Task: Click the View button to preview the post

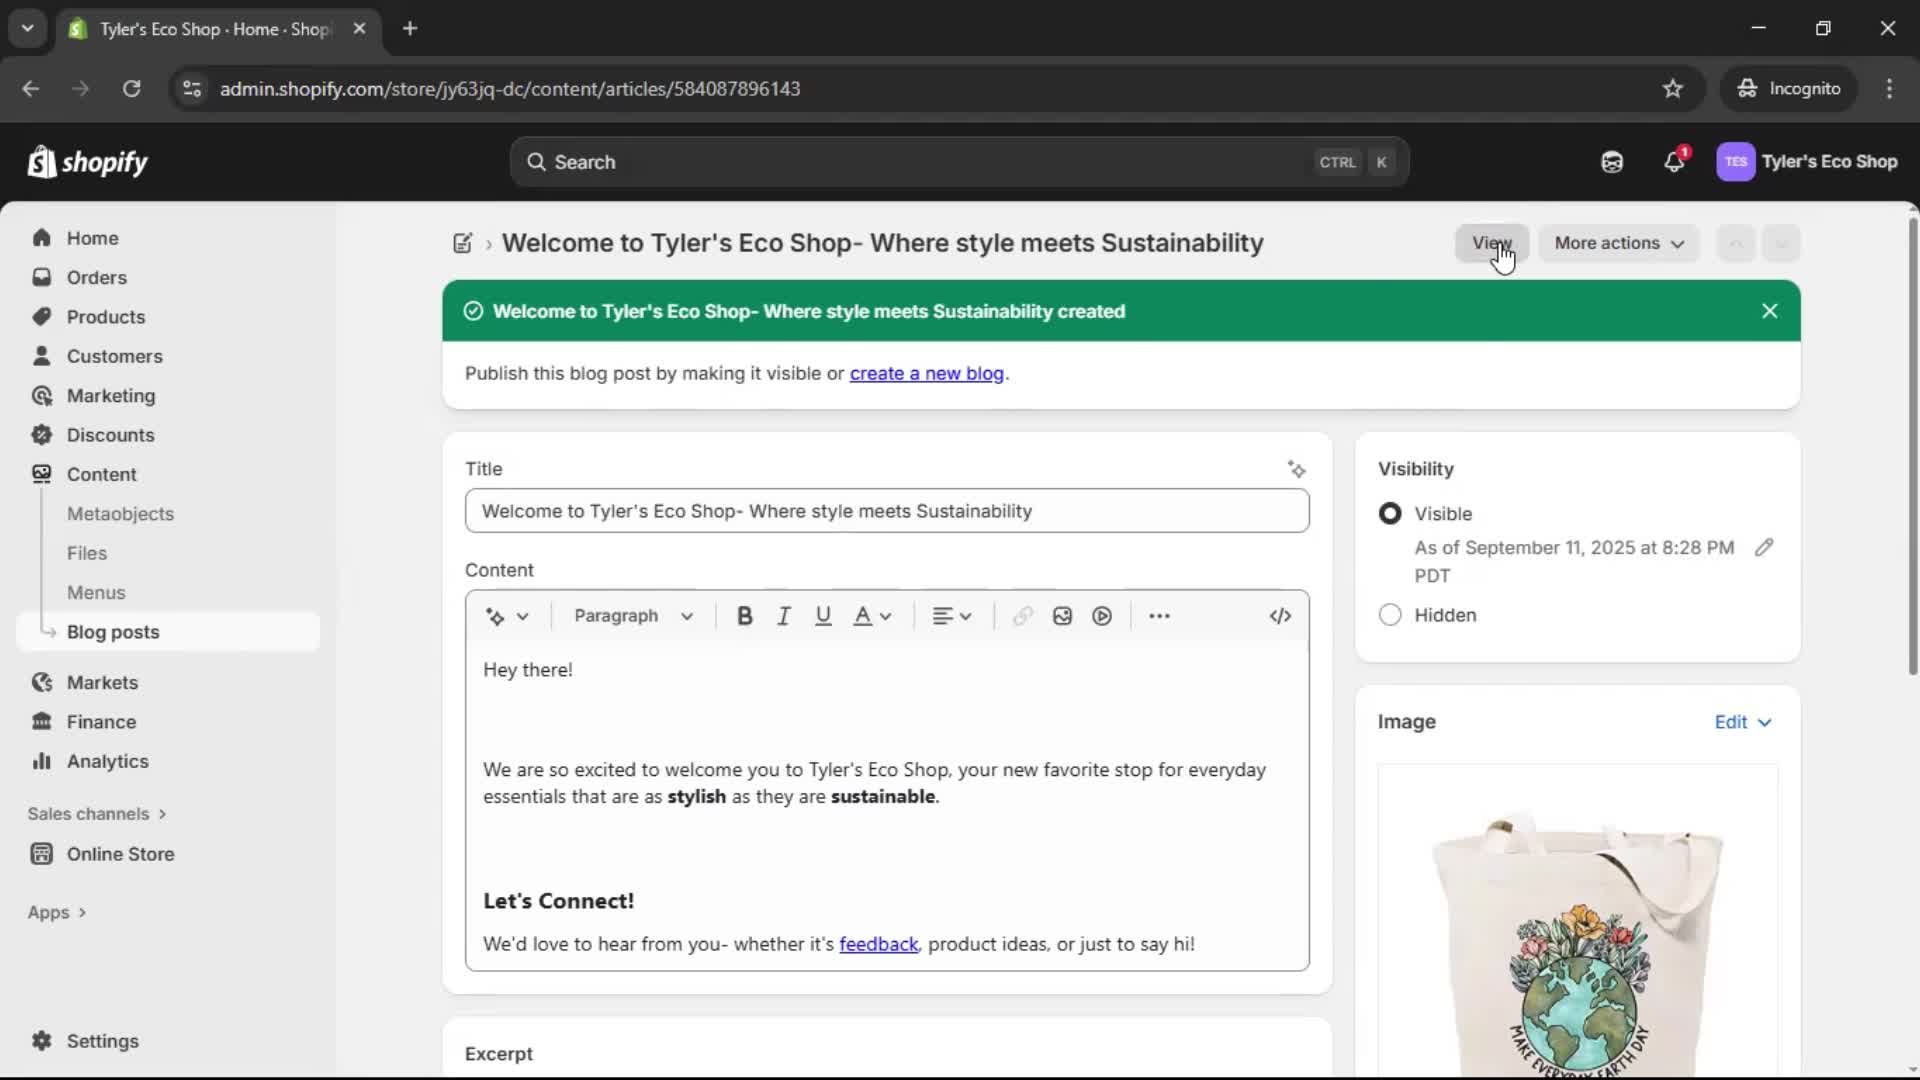Action: tap(1491, 243)
